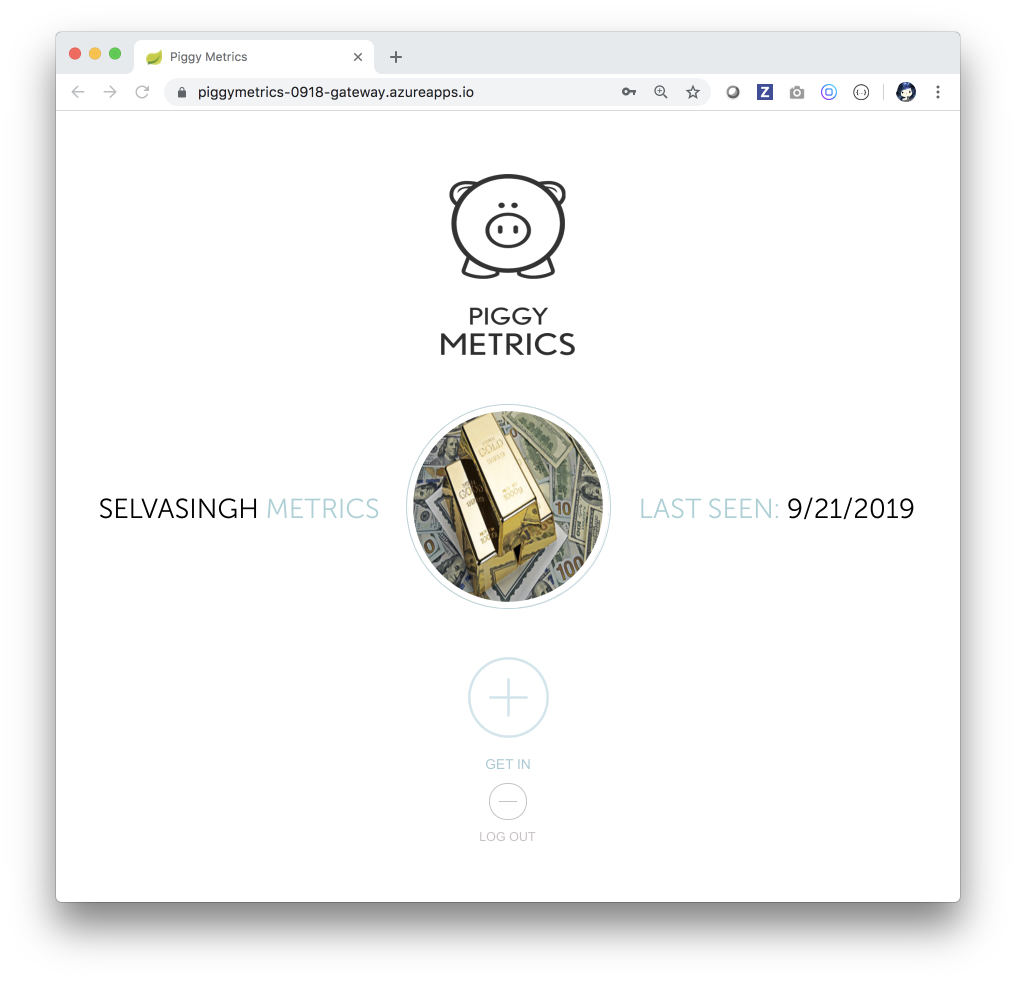
Task: Click the dark circle extension icon
Action: pyautogui.click(x=733, y=92)
